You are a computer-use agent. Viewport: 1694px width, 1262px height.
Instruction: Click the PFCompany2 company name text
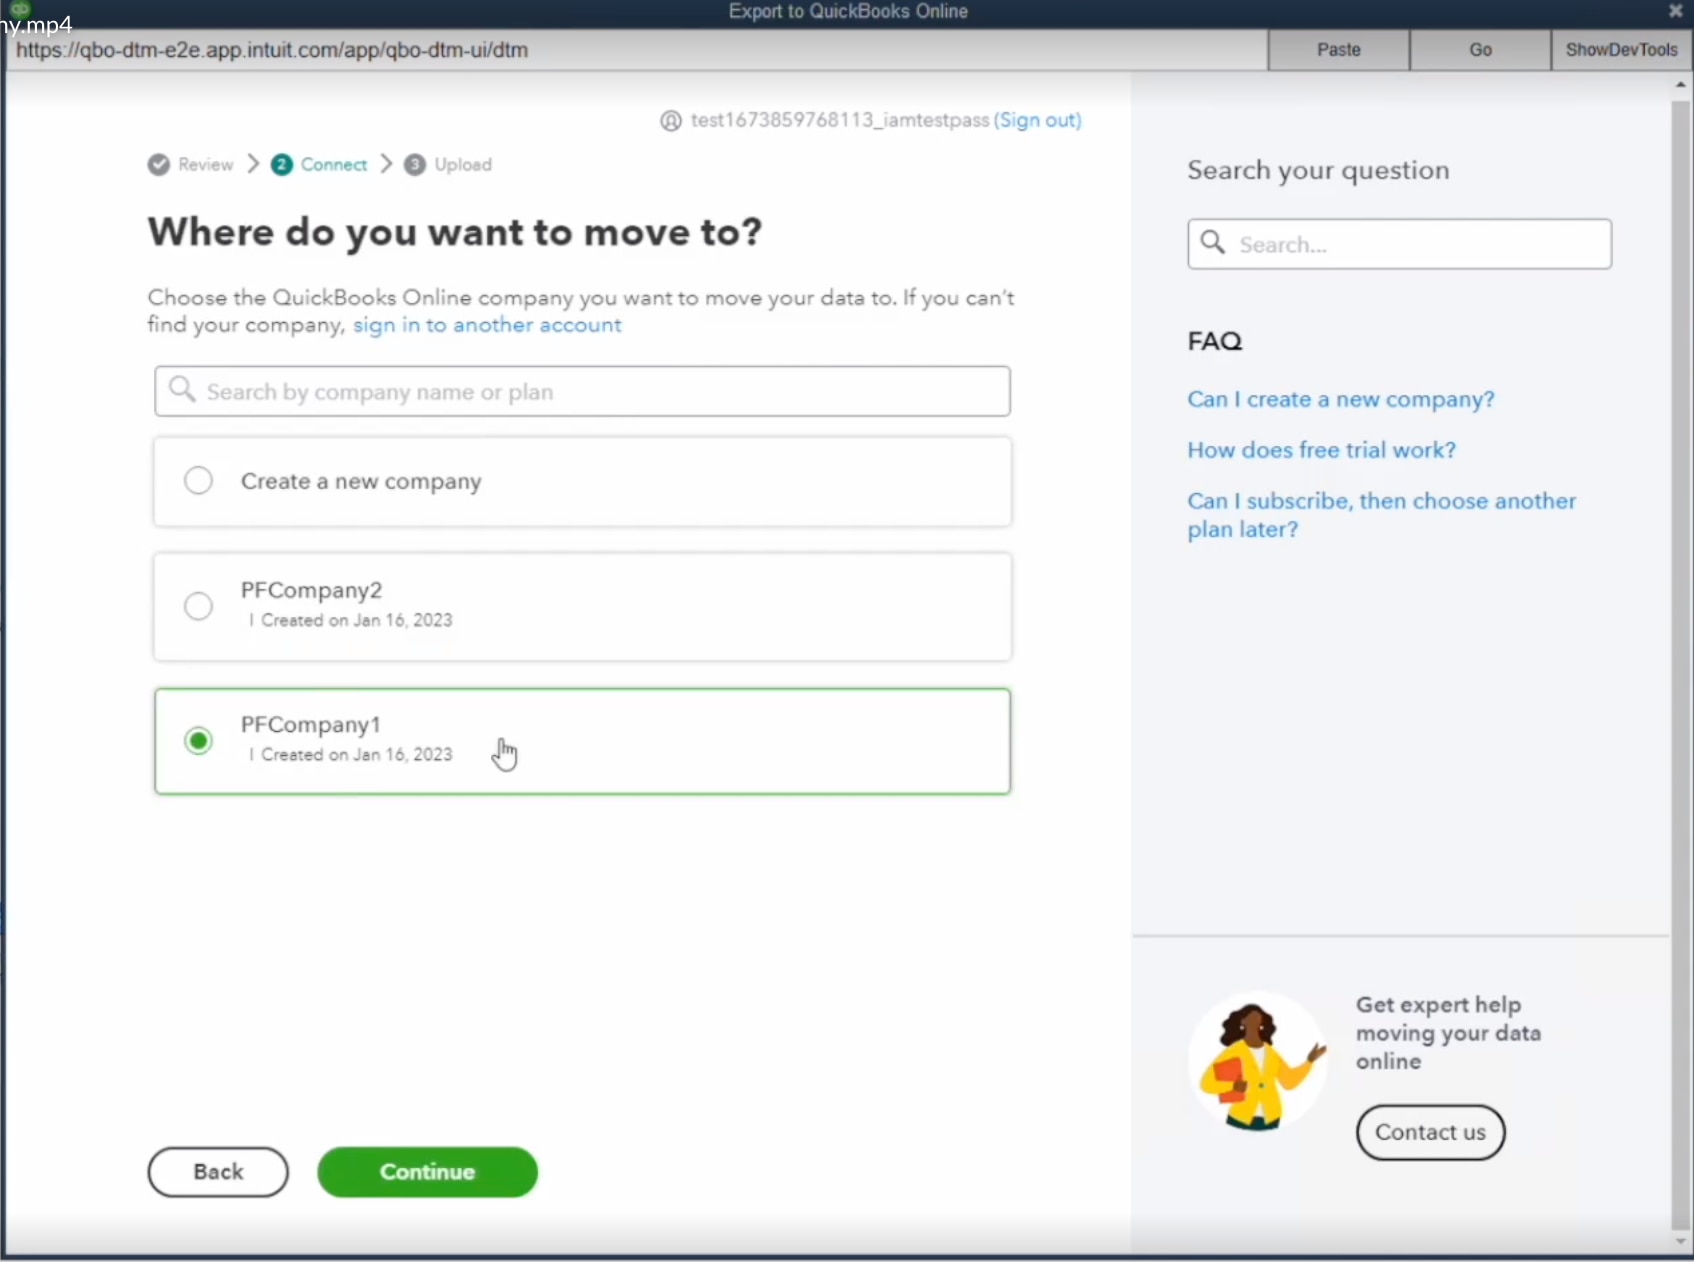[311, 590]
